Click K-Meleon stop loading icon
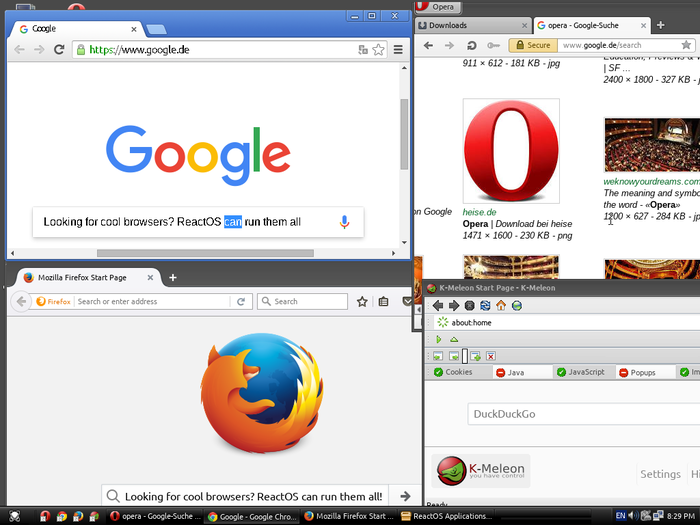The image size is (700, 525). pos(469,305)
